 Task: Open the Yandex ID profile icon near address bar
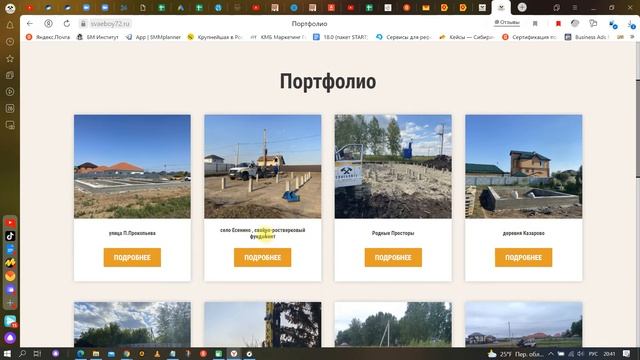[48, 24]
